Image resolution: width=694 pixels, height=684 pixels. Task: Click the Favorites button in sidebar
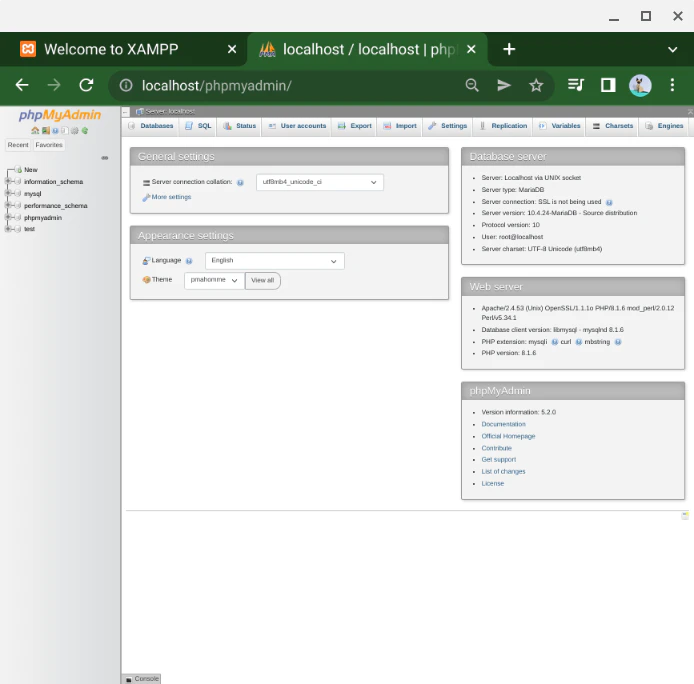pyautogui.click(x=49, y=145)
